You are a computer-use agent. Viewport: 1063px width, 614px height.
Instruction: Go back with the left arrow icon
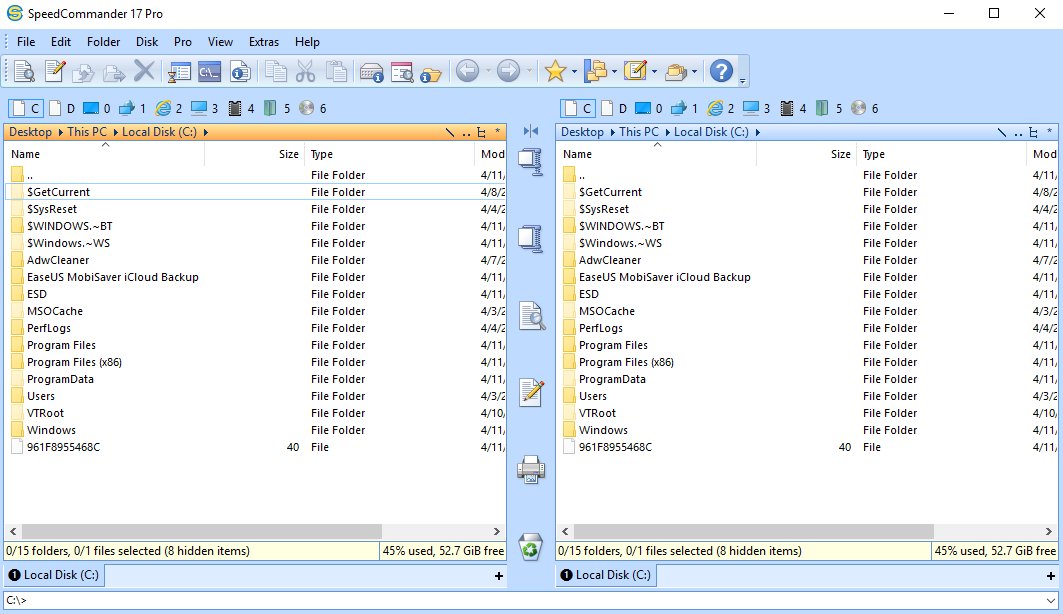click(x=467, y=70)
